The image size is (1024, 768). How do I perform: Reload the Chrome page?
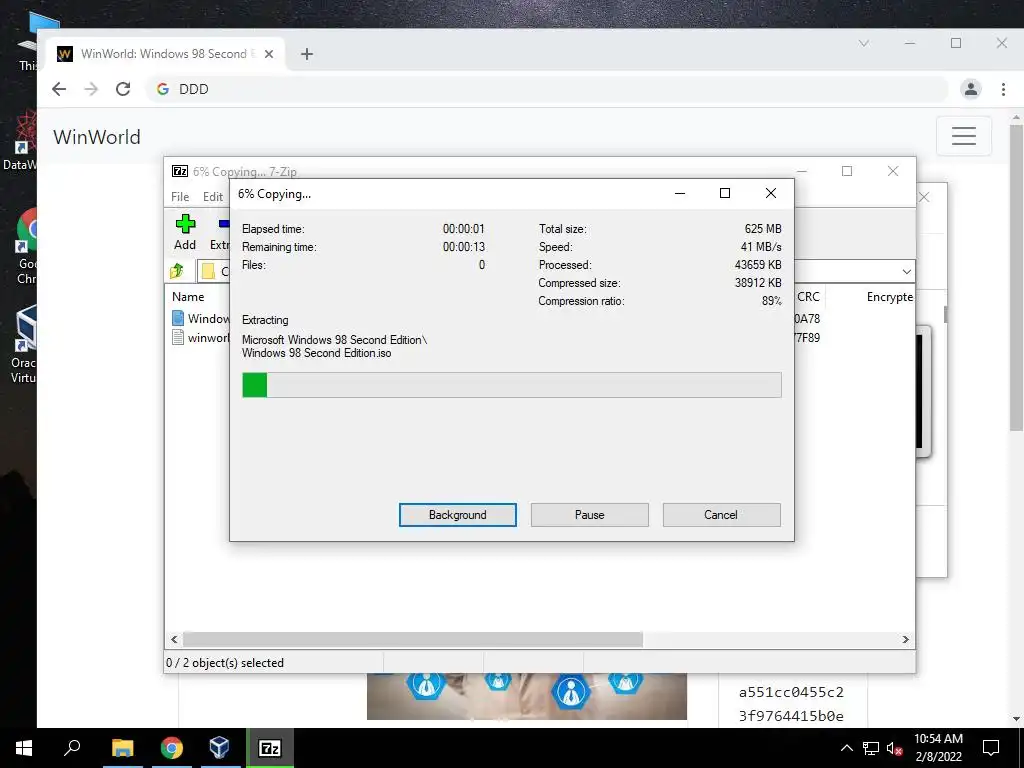123,89
